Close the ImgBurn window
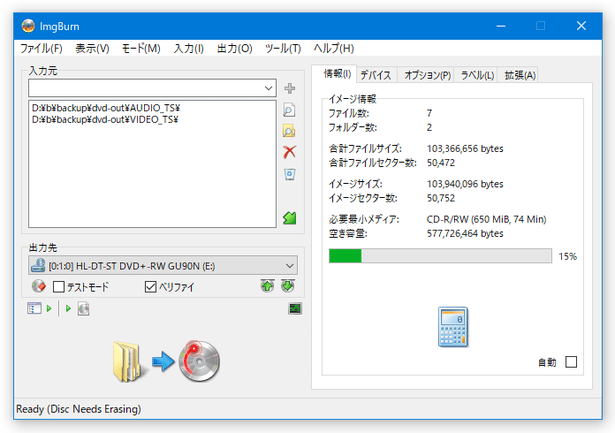615x433 pixels. point(581,26)
